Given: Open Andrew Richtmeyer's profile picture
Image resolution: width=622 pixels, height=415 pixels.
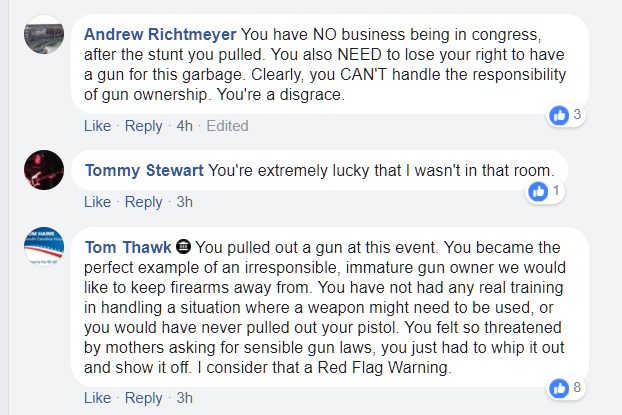Looking at the screenshot, I should pyautogui.click(x=44, y=35).
